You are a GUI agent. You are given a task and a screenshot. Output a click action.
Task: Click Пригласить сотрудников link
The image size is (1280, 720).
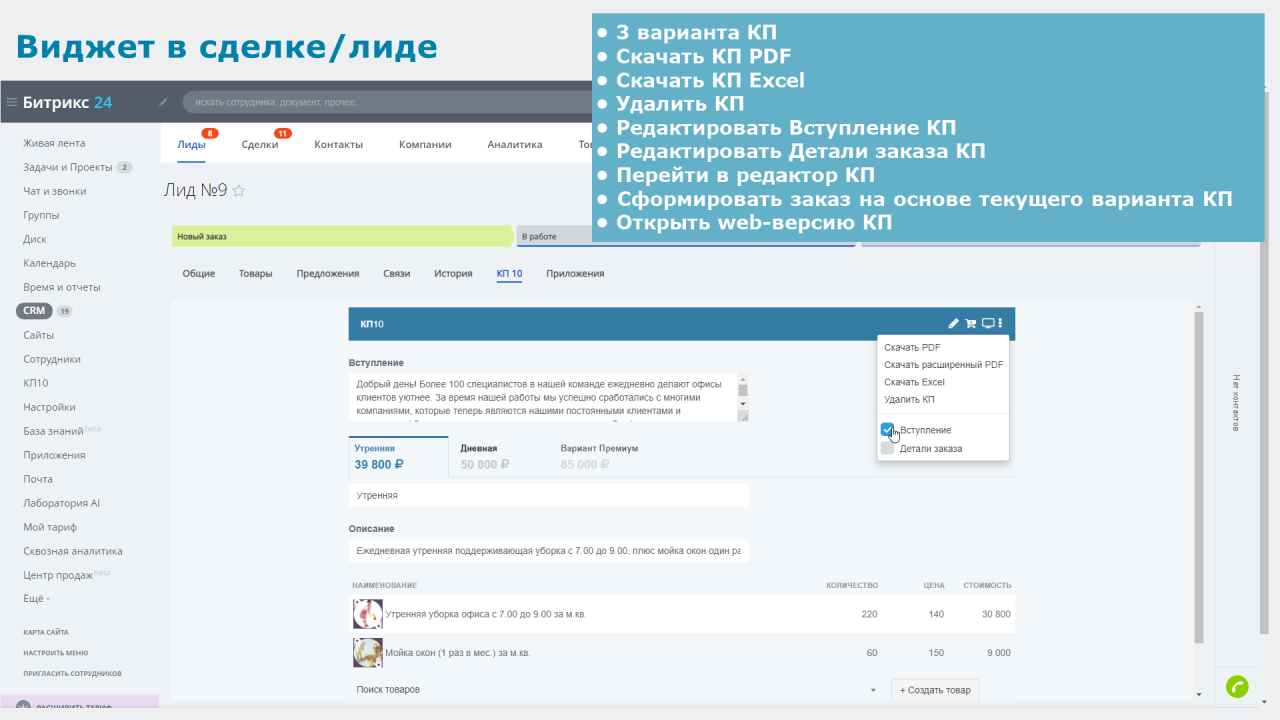(73, 674)
